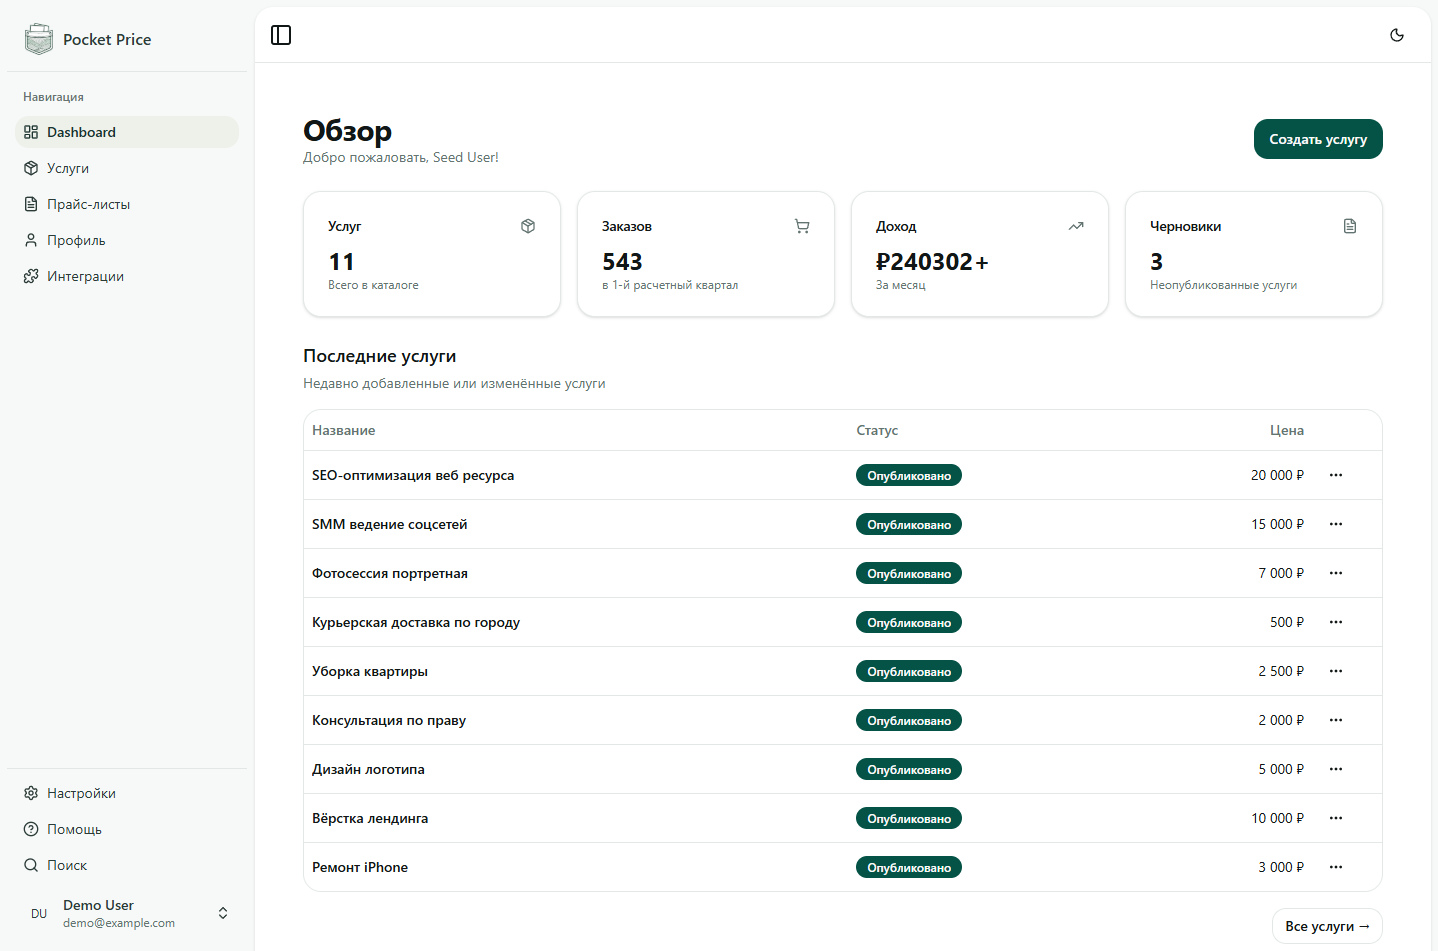Click the Все услуги link
Screen dimensions: 1438x951
[x=1327, y=926]
